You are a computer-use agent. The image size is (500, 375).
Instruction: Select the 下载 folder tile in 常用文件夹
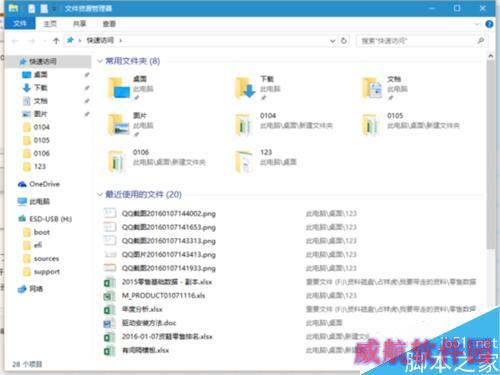click(257, 88)
